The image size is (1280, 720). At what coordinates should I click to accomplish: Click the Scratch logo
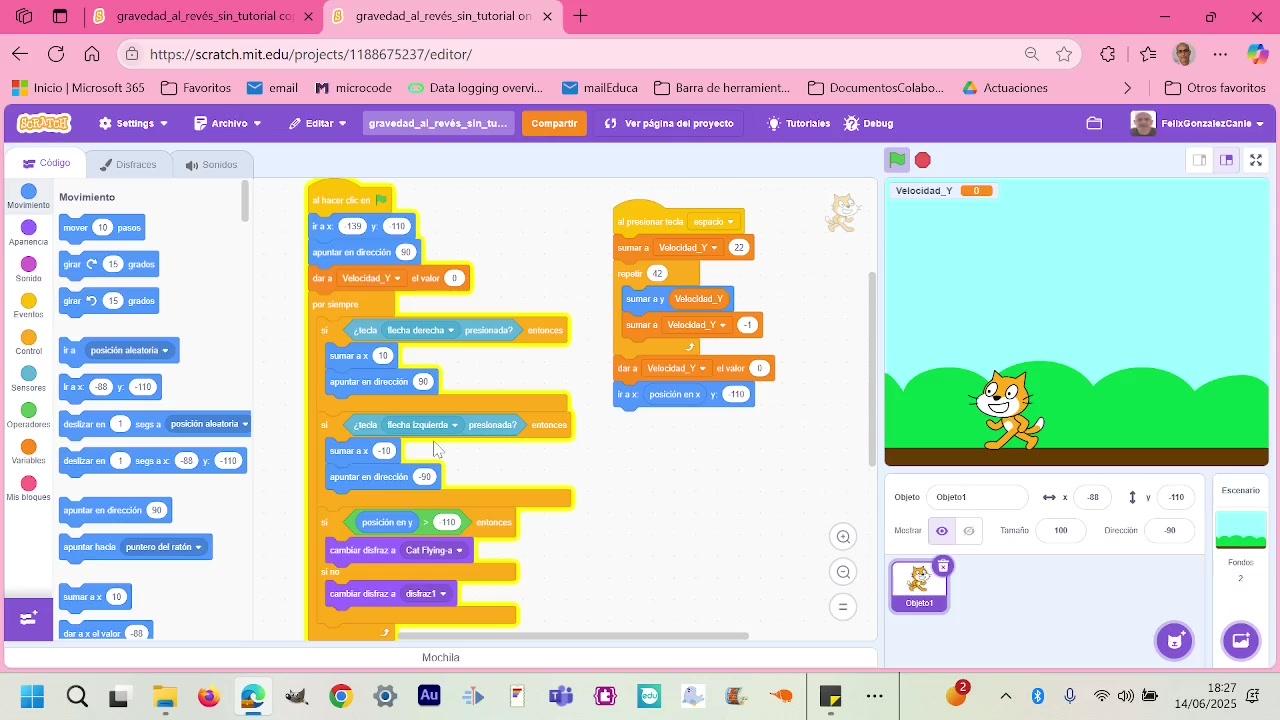44,123
